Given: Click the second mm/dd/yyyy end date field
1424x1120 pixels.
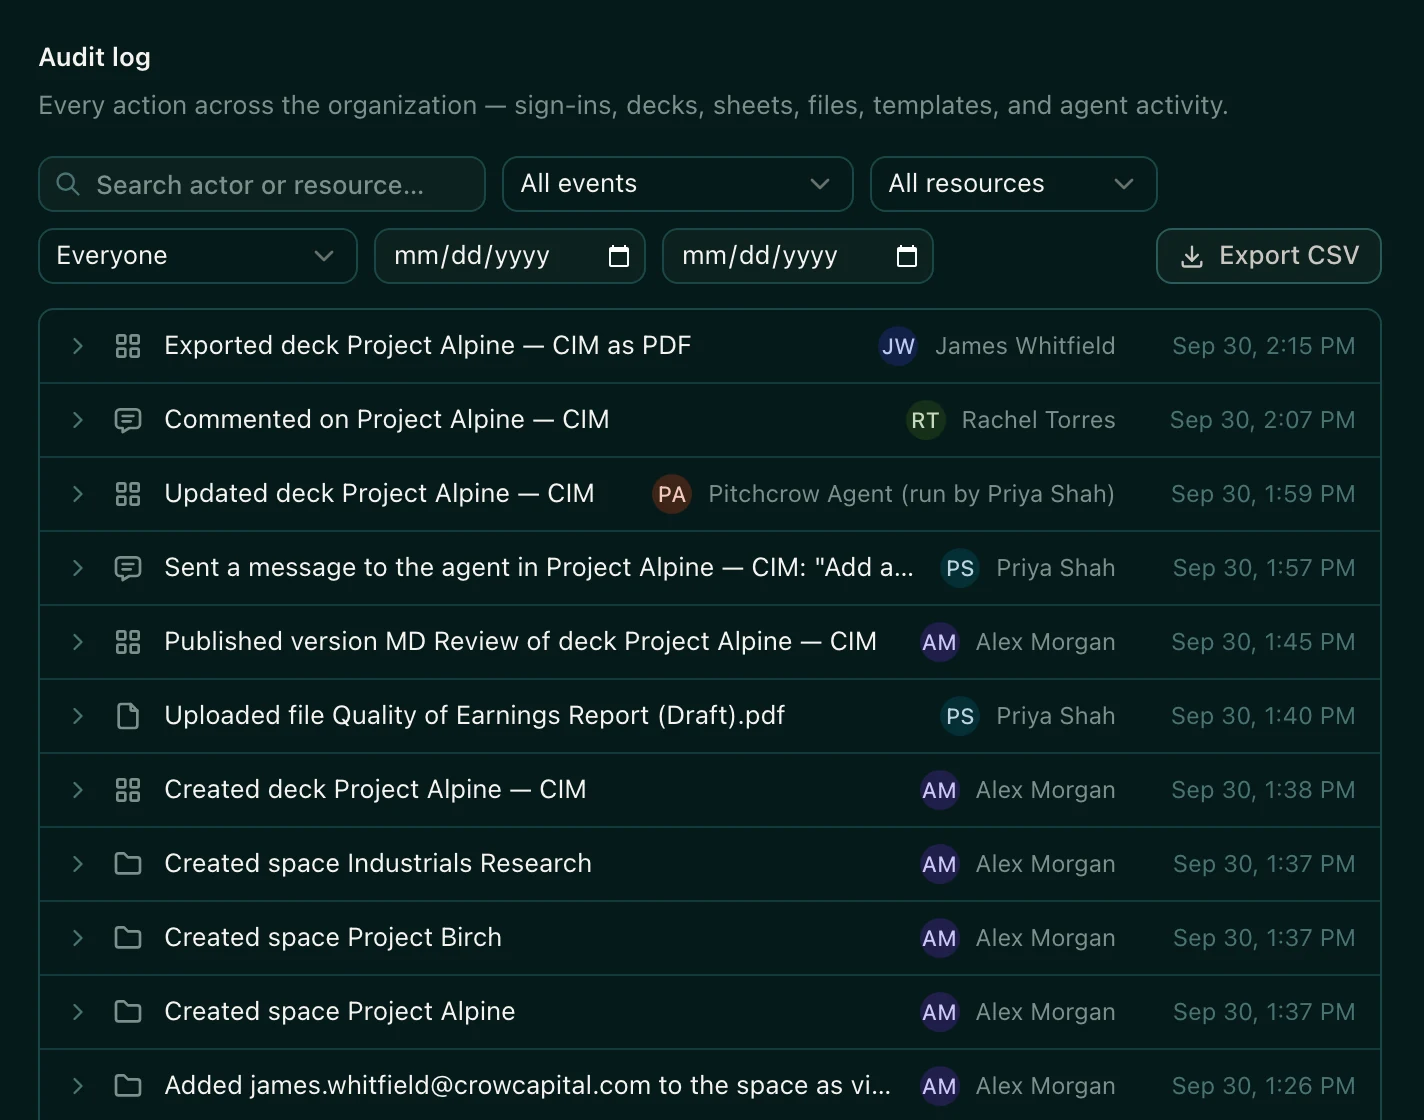Looking at the screenshot, I should click(797, 256).
